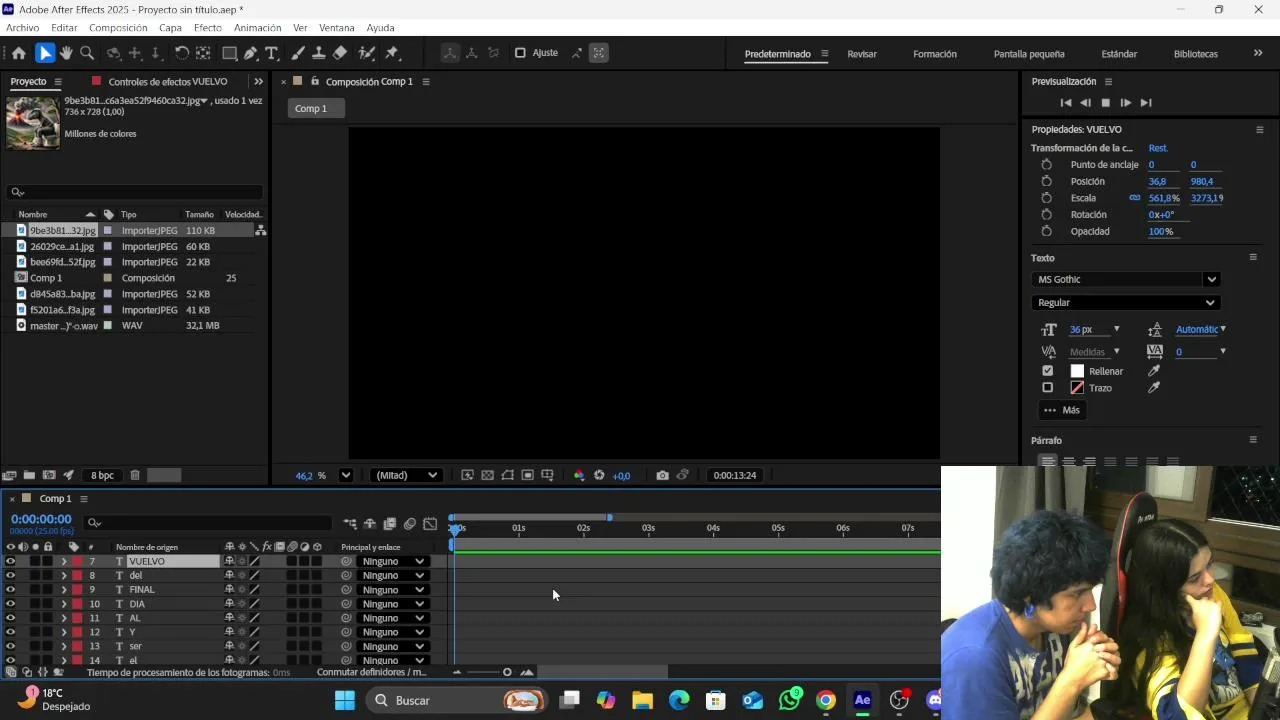Reset exposure in the viewer footer
The width and height of the screenshot is (1280, 720).
pyautogui.click(x=599, y=476)
